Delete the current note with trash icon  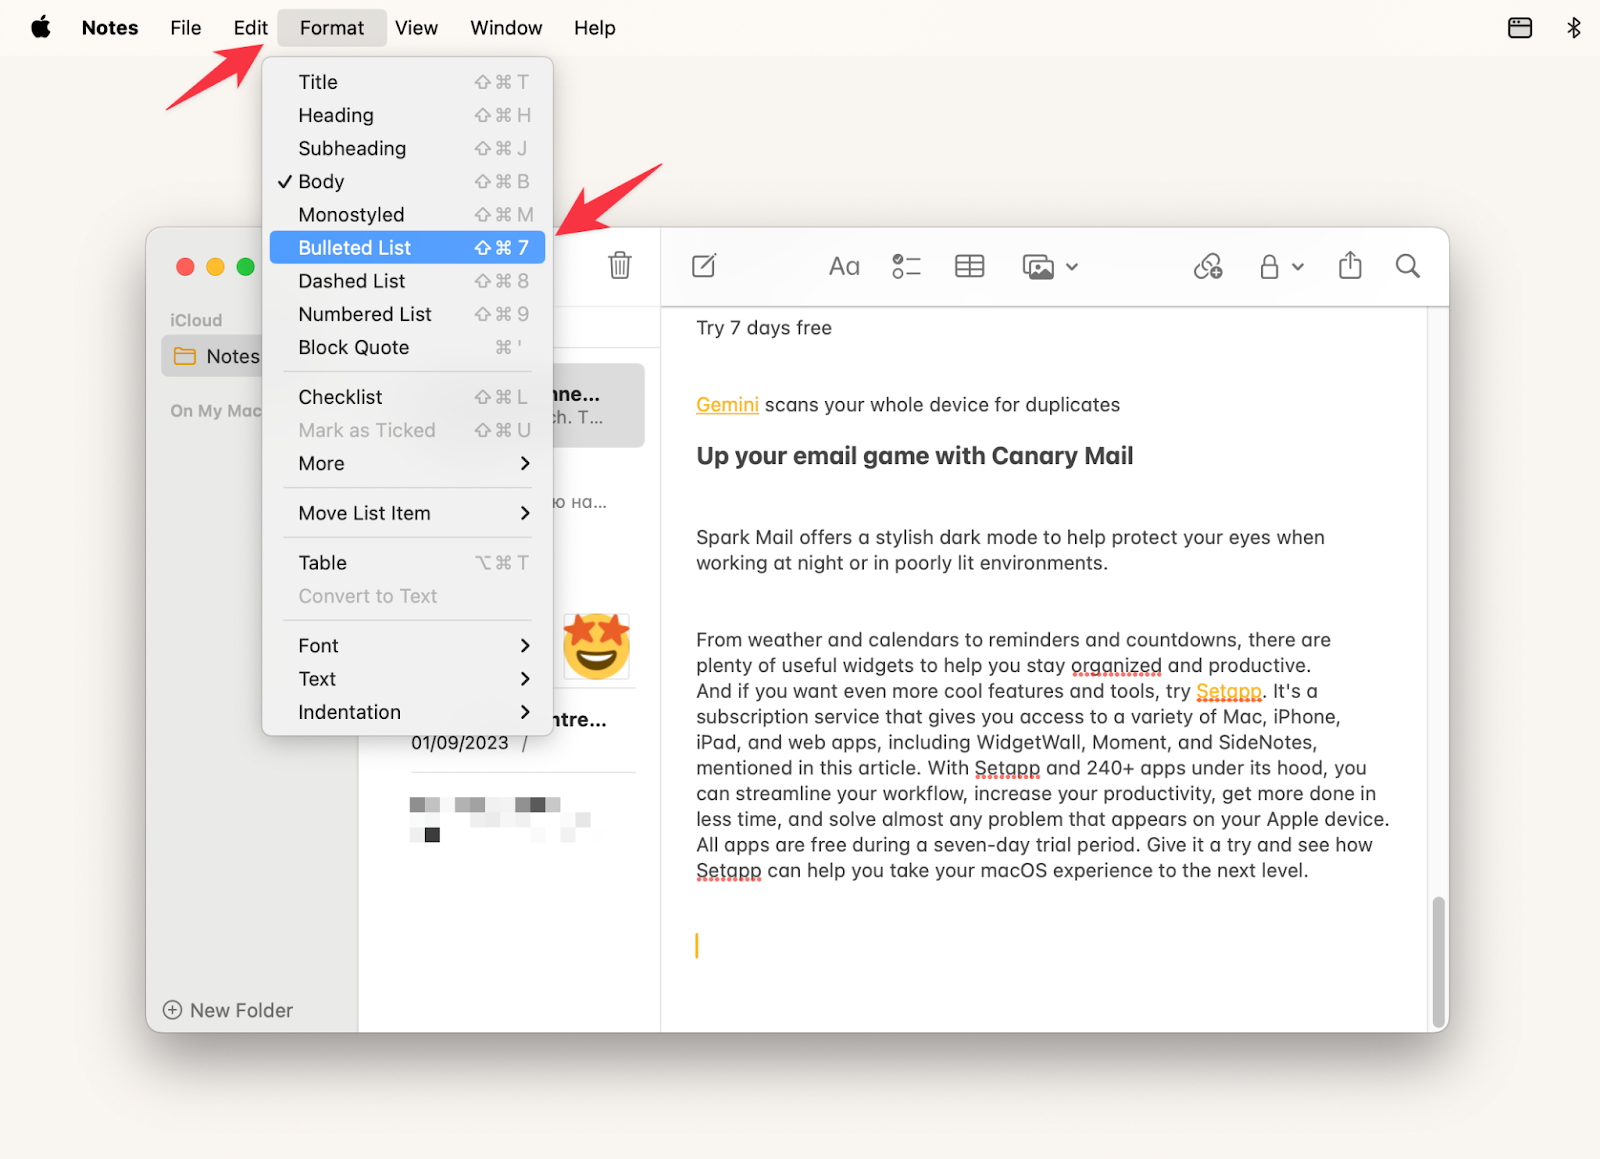pyautogui.click(x=619, y=266)
